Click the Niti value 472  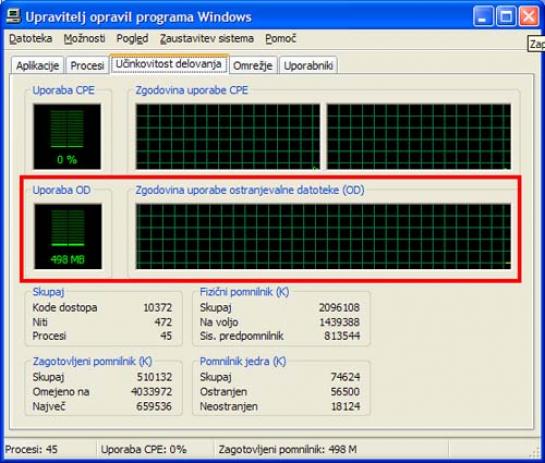pos(163,322)
